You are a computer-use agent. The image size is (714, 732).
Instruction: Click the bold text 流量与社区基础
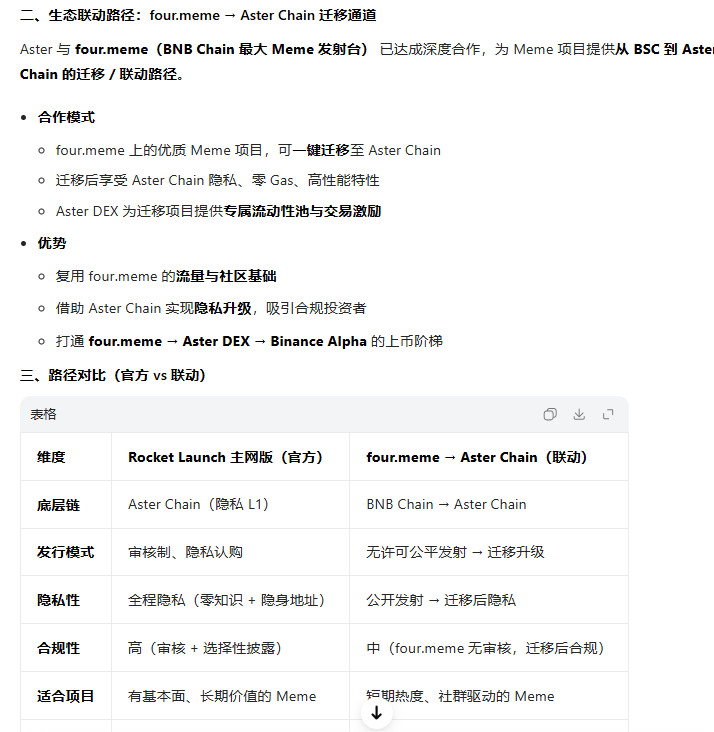tap(226, 276)
